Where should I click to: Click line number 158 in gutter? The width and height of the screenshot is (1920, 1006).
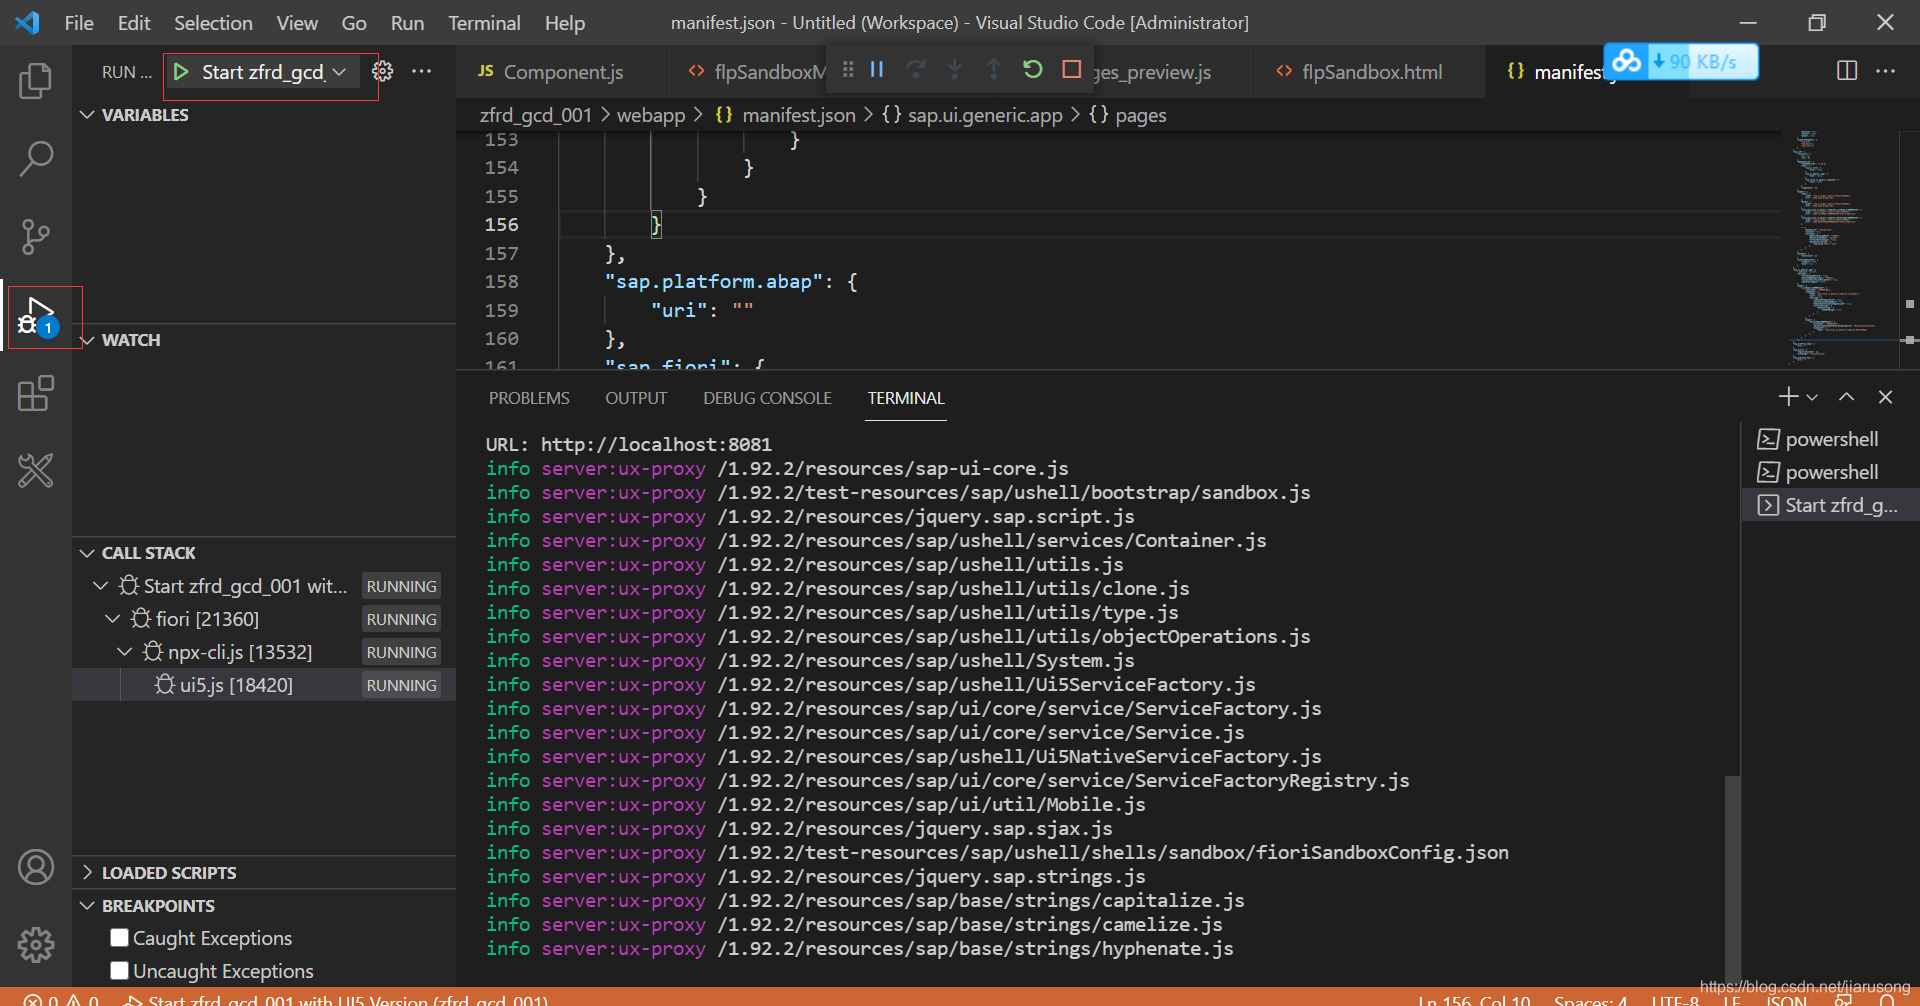[x=502, y=282]
